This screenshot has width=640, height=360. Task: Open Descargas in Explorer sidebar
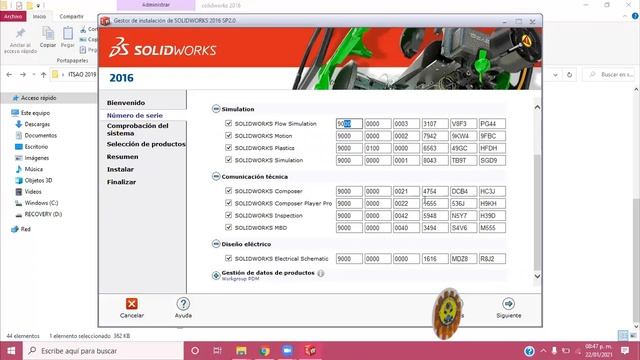[37, 124]
